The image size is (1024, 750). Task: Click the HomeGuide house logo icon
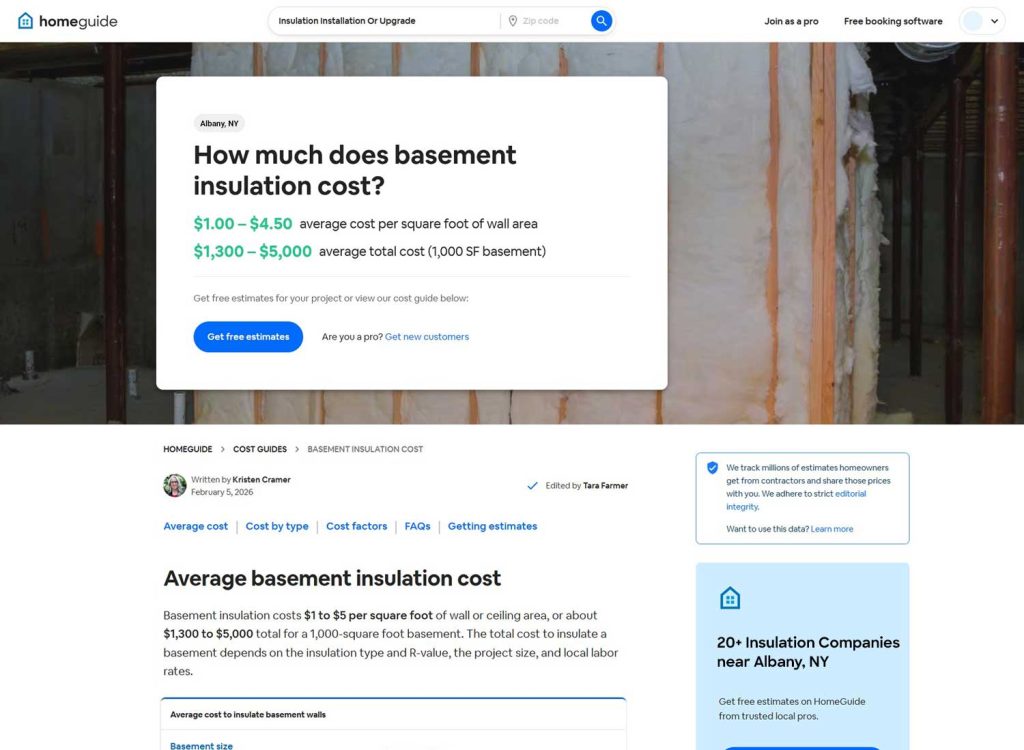coord(26,19)
